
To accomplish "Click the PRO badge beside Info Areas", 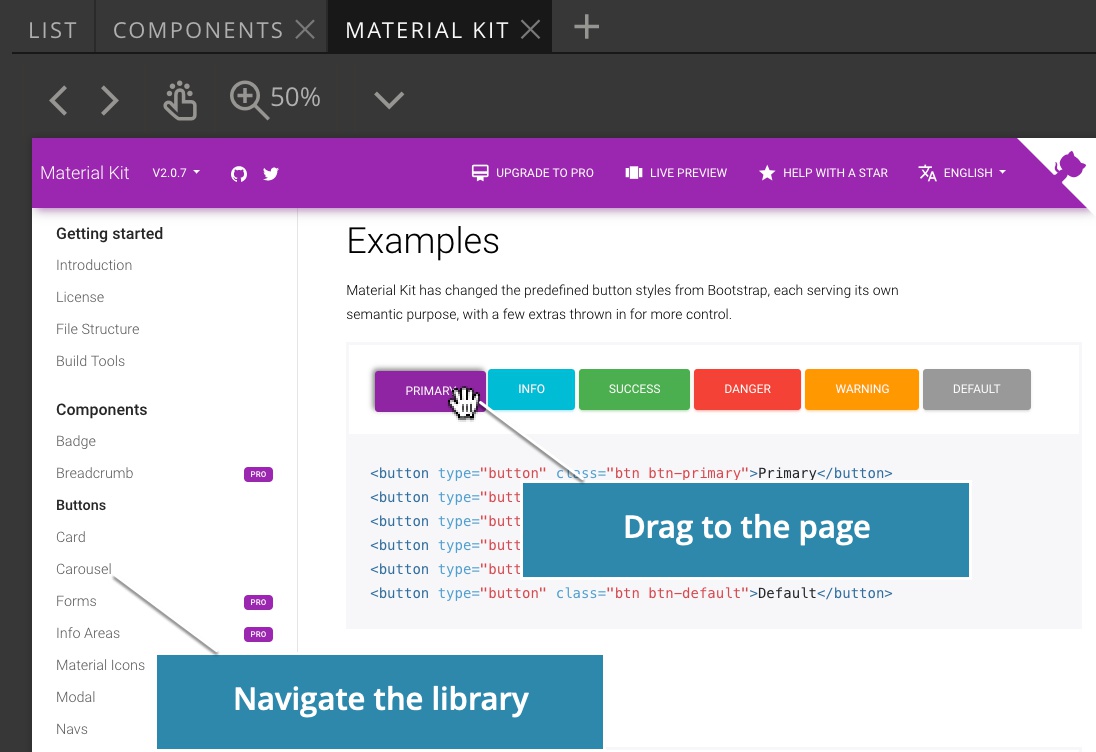I will [x=258, y=635].
